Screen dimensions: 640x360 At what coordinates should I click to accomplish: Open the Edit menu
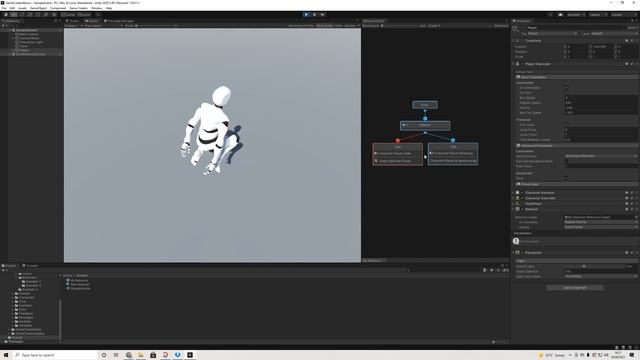tap(12, 8)
